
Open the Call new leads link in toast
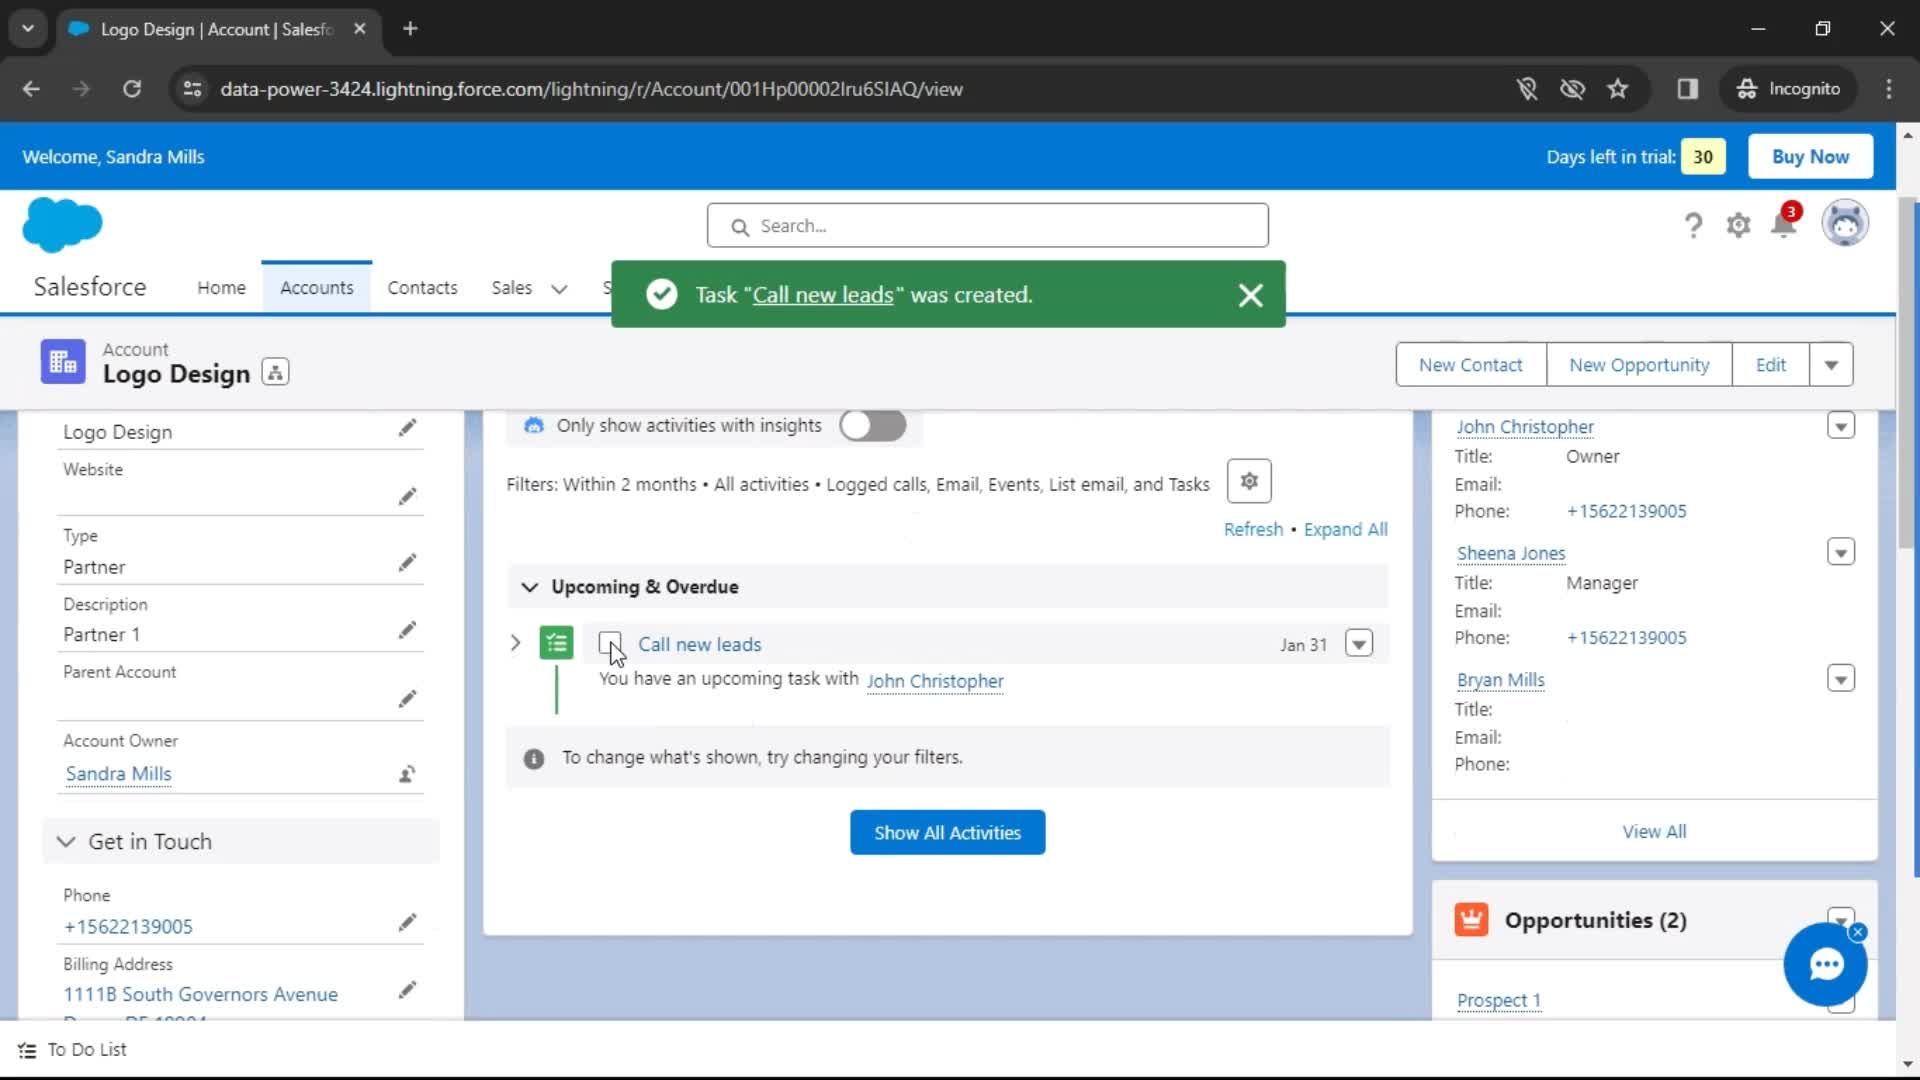tap(823, 295)
